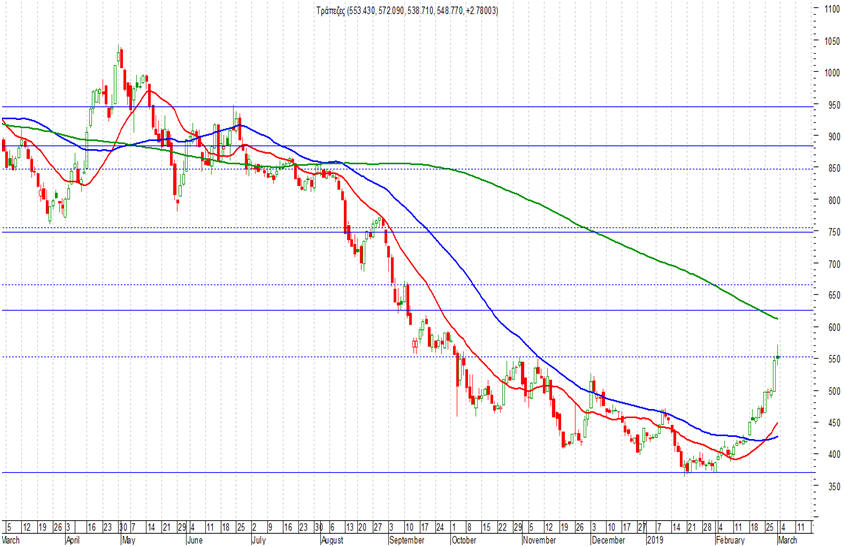844x547 pixels.
Task: Click the latest green candlestick near 550
Action: (778, 356)
